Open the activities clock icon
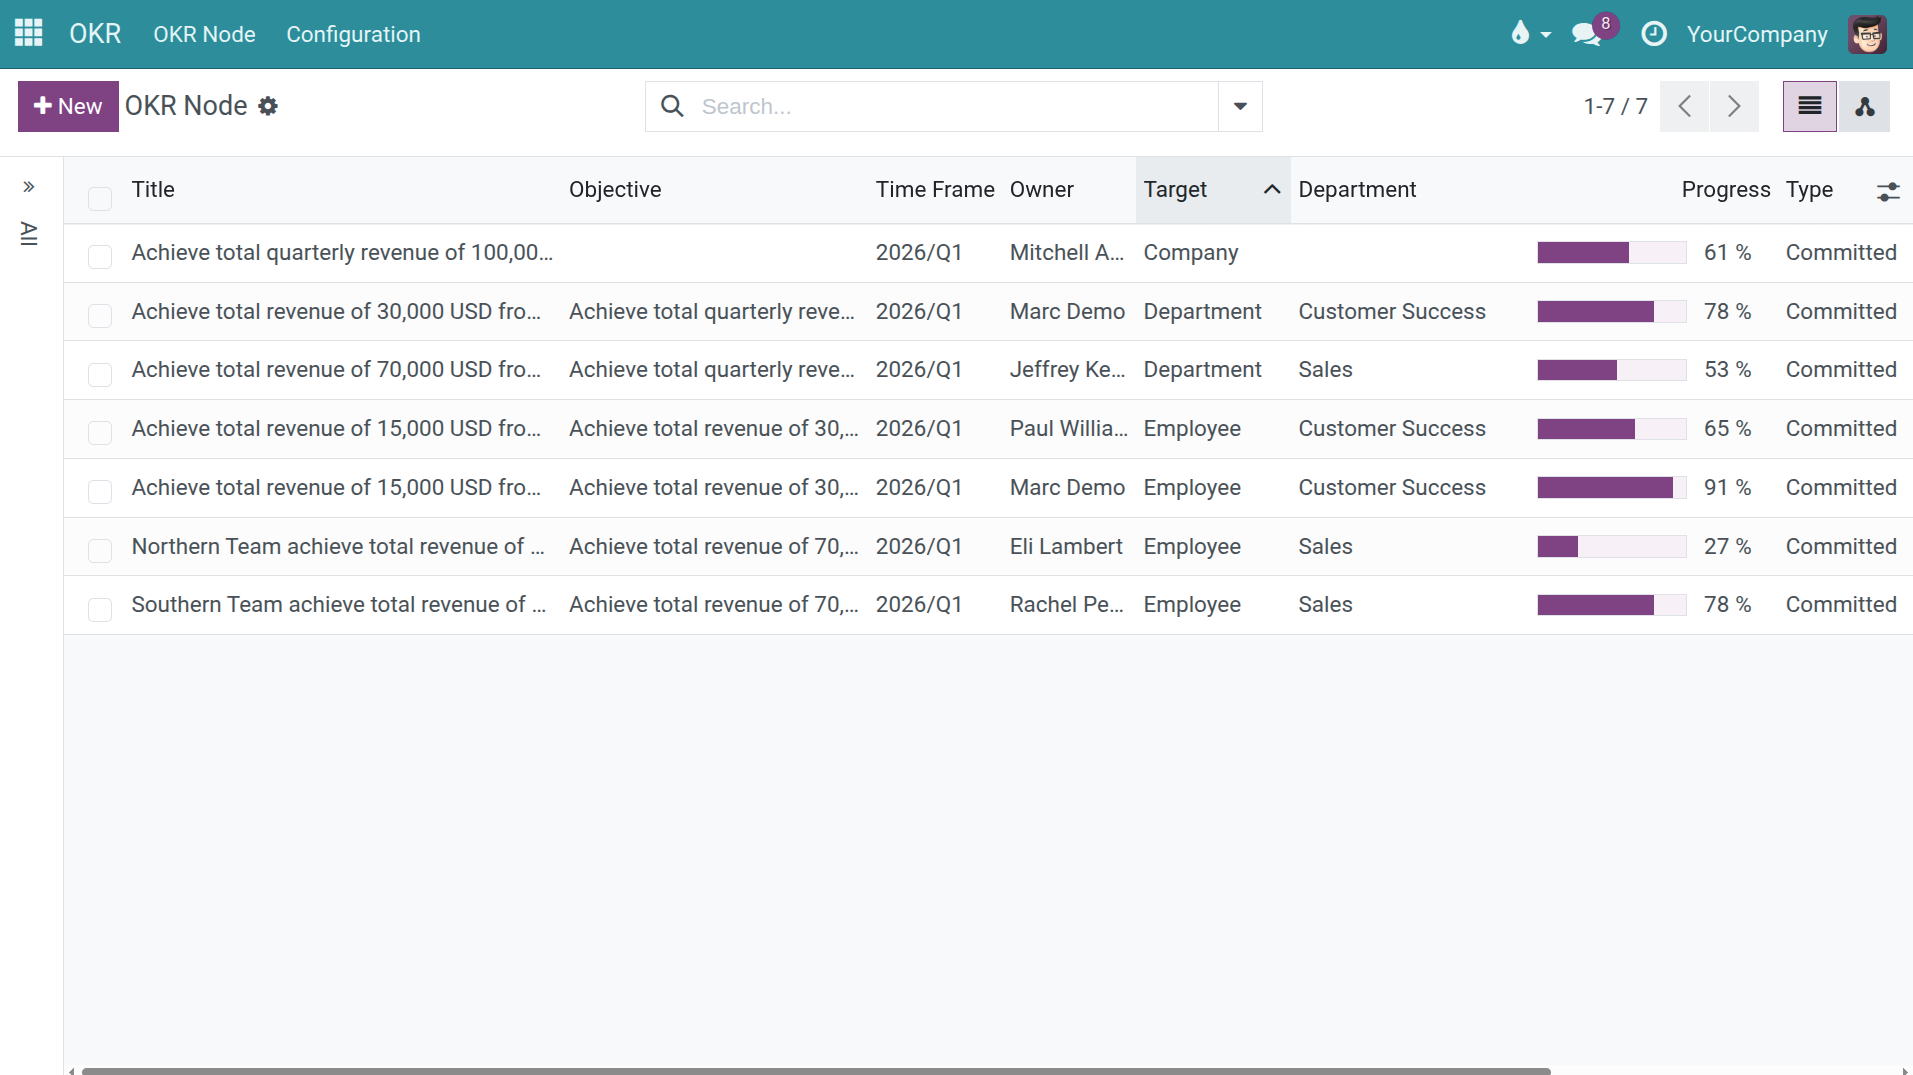The image size is (1913, 1075). pyautogui.click(x=1654, y=34)
